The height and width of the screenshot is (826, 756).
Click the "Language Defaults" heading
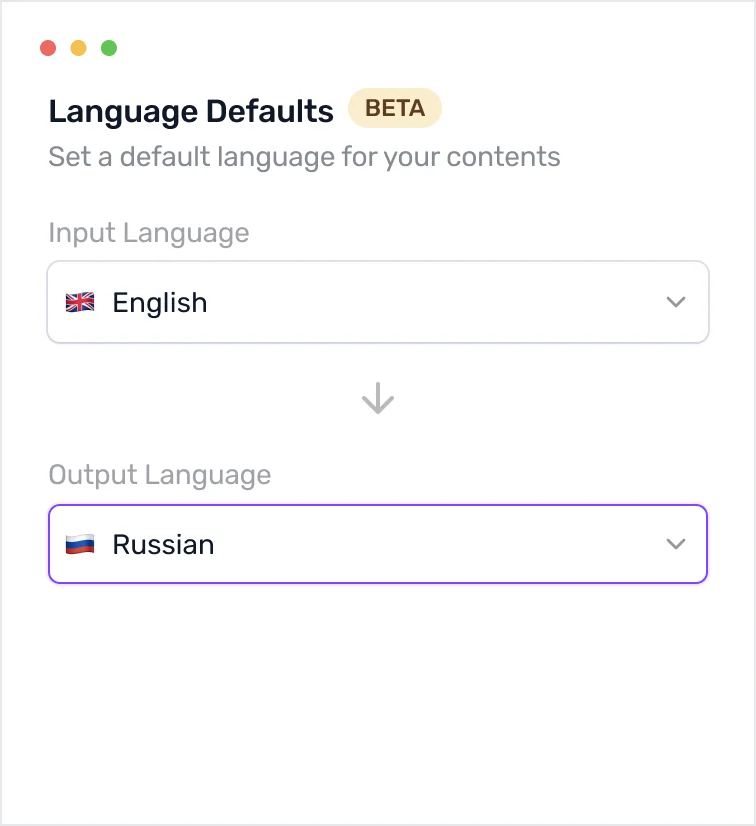click(191, 111)
